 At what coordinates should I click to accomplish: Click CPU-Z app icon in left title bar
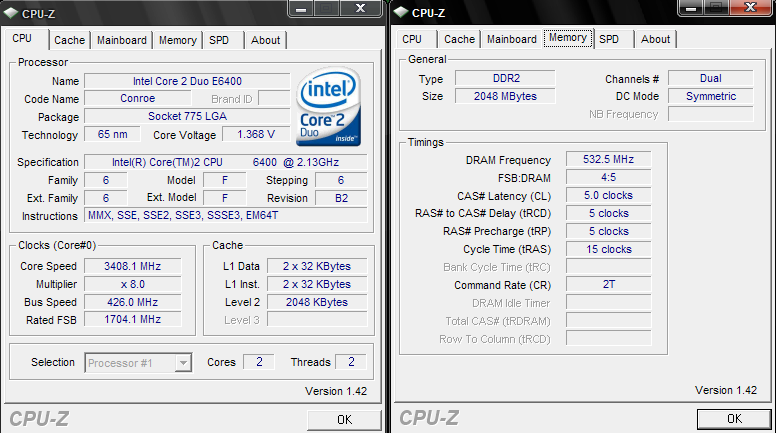[10, 13]
